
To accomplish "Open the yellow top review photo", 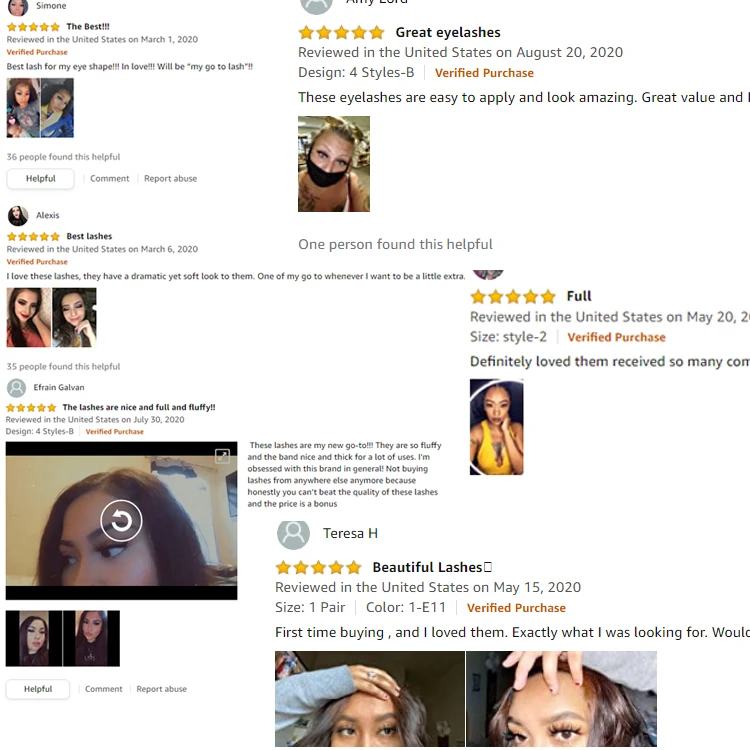I will pyautogui.click(x=496, y=427).
